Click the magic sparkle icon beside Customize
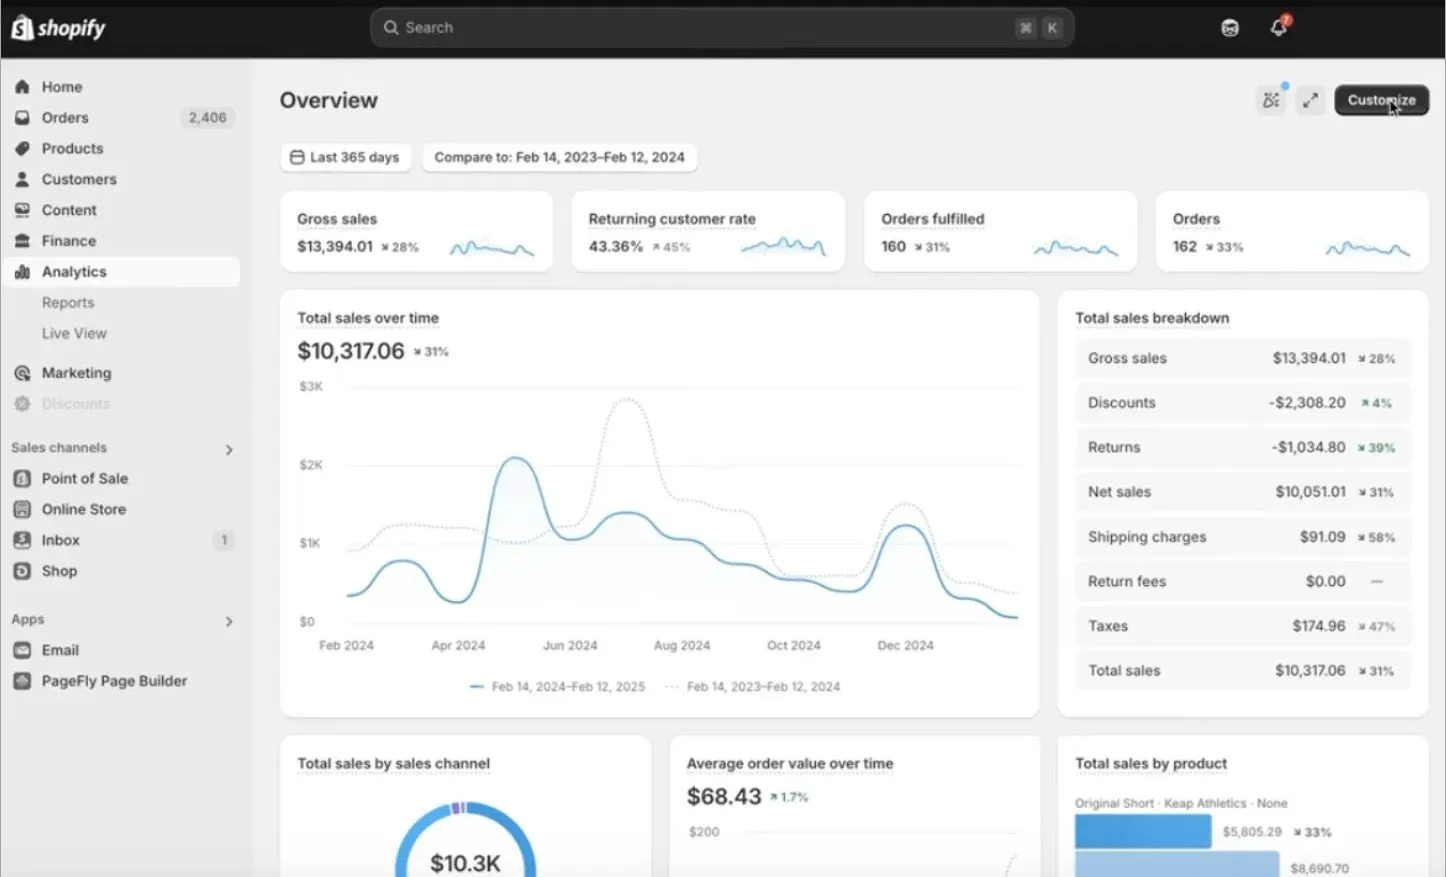Screen dimensions: 1446x877 1271,100
